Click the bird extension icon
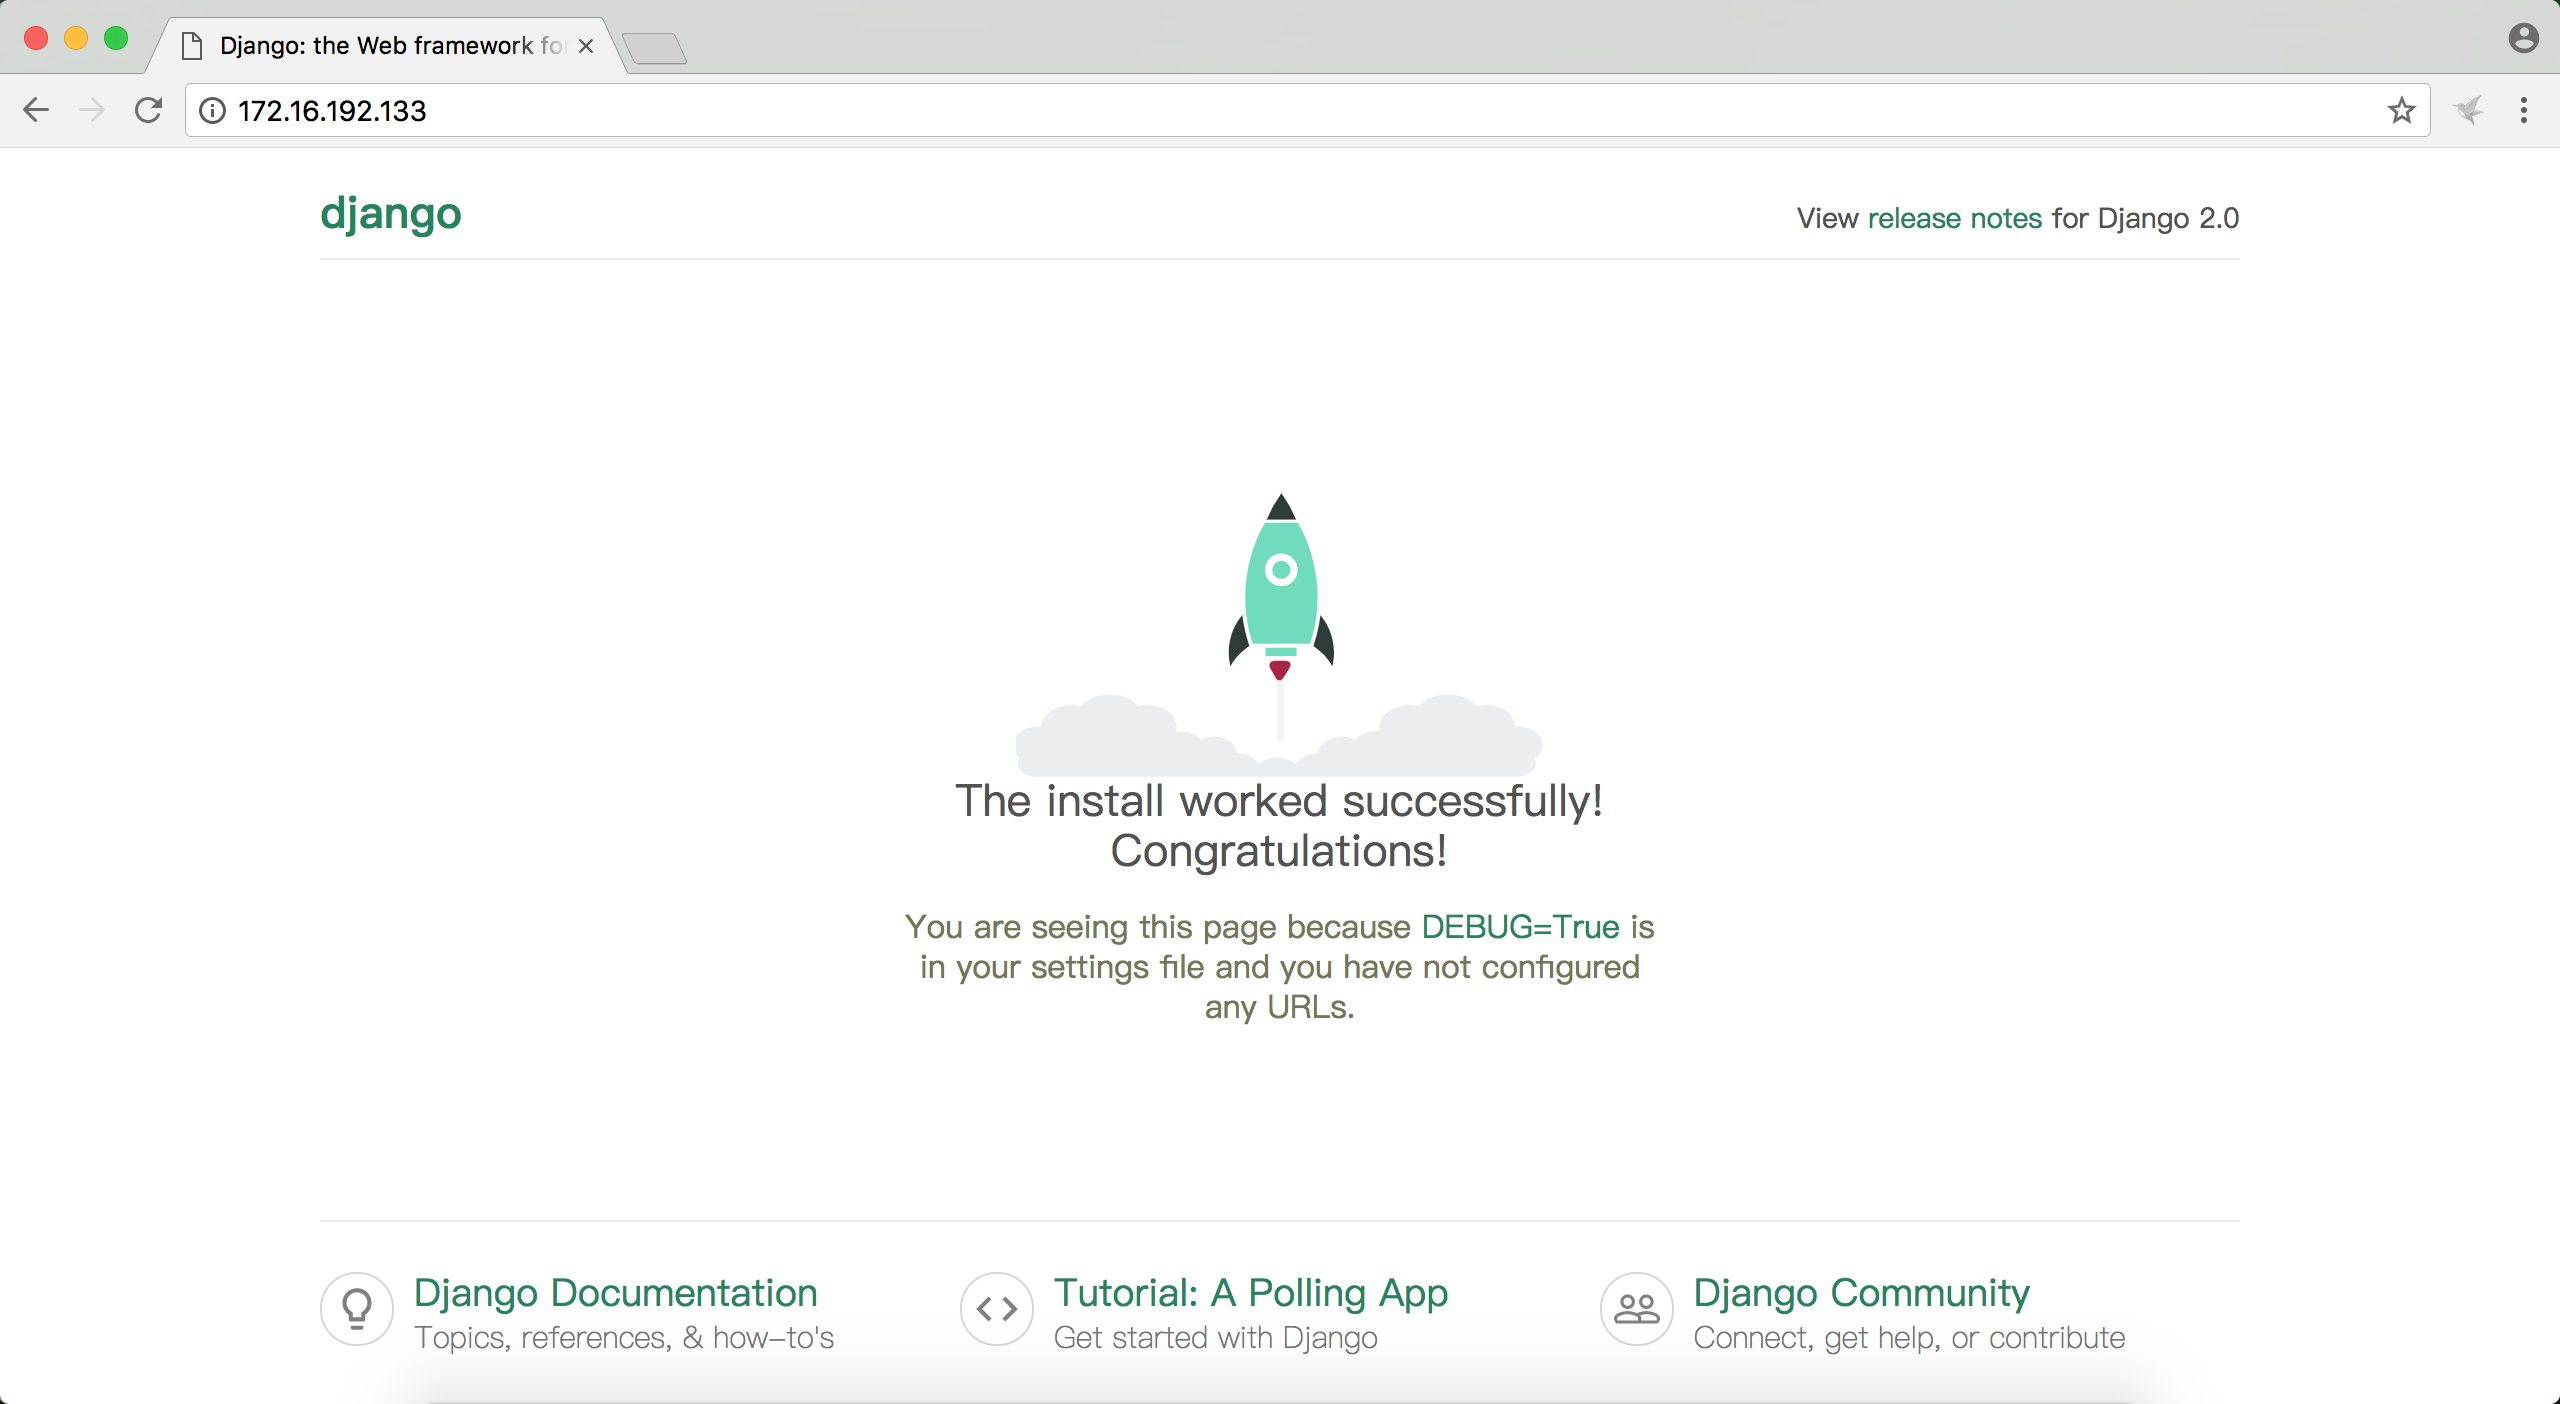The image size is (2560, 1404). pyautogui.click(x=2468, y=110)
